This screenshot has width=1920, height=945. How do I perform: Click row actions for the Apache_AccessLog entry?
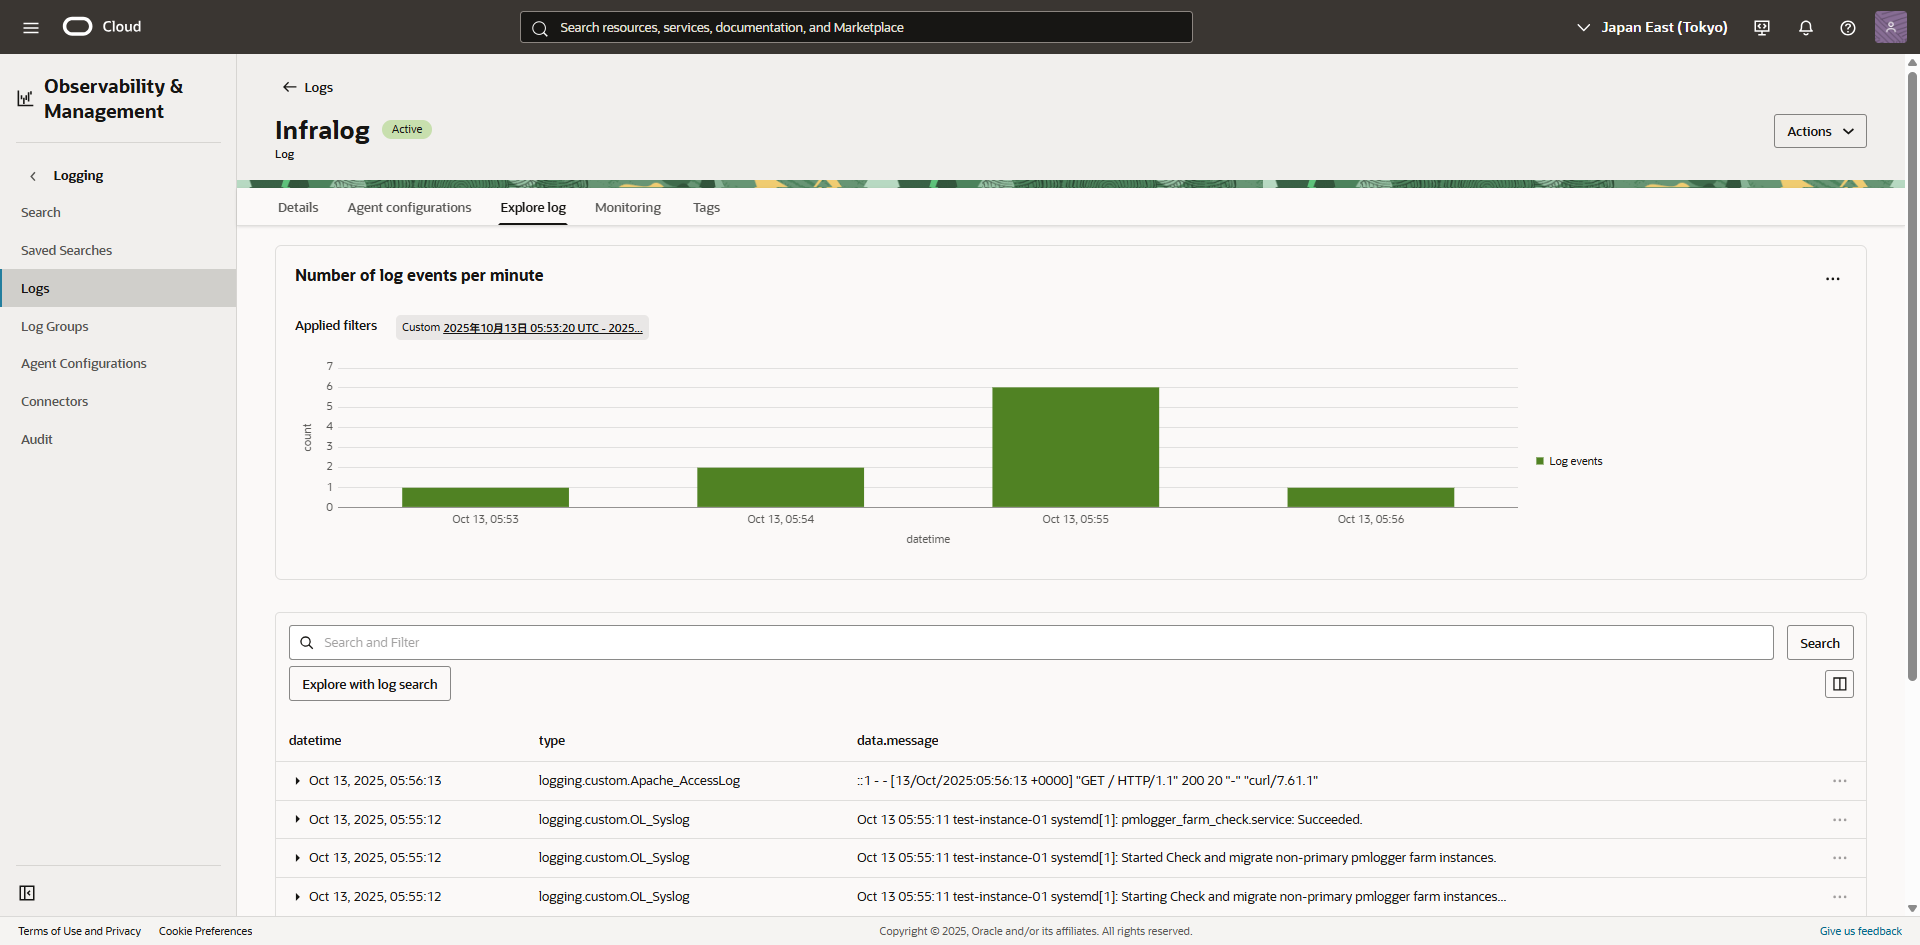tap(1839, 781)
